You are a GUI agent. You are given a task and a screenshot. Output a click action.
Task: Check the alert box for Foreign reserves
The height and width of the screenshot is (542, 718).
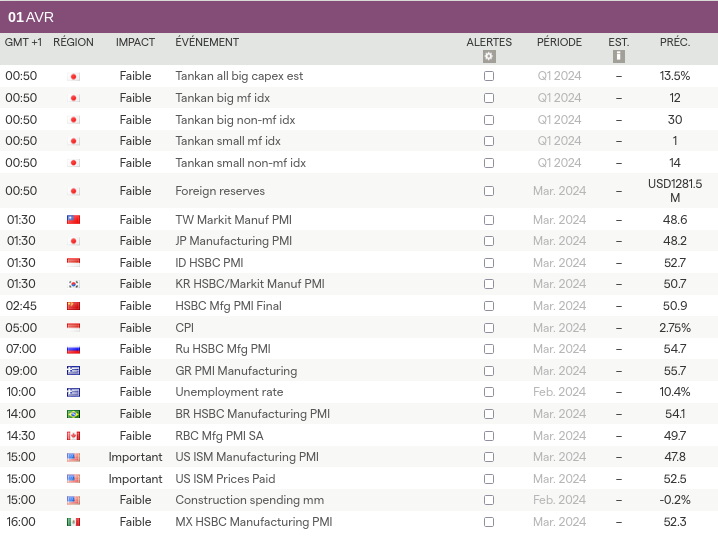[489, 191]
